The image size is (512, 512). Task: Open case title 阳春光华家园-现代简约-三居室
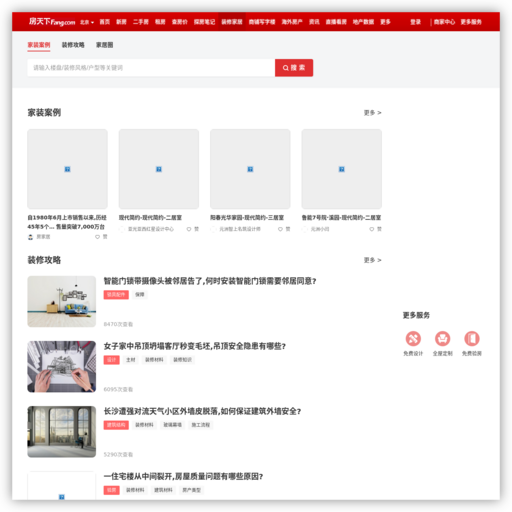[247, 218]
